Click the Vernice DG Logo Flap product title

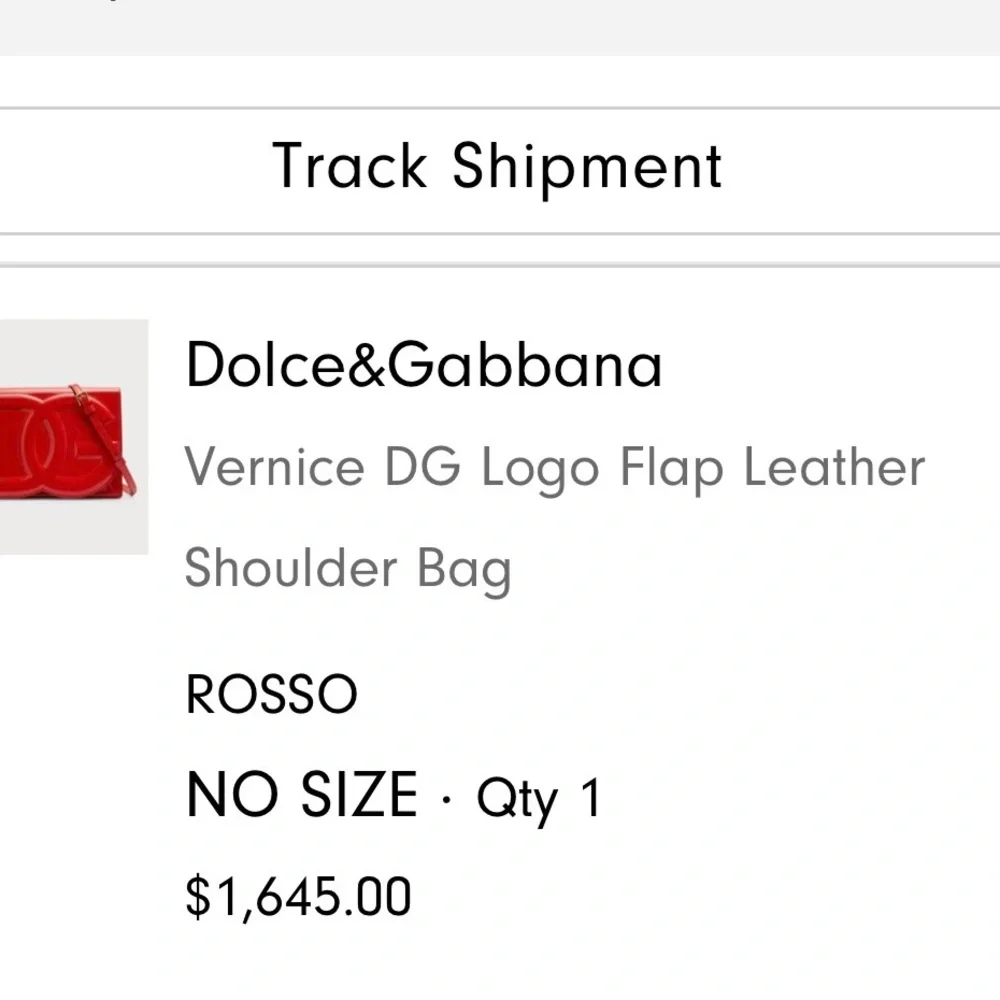click(554, 466)
